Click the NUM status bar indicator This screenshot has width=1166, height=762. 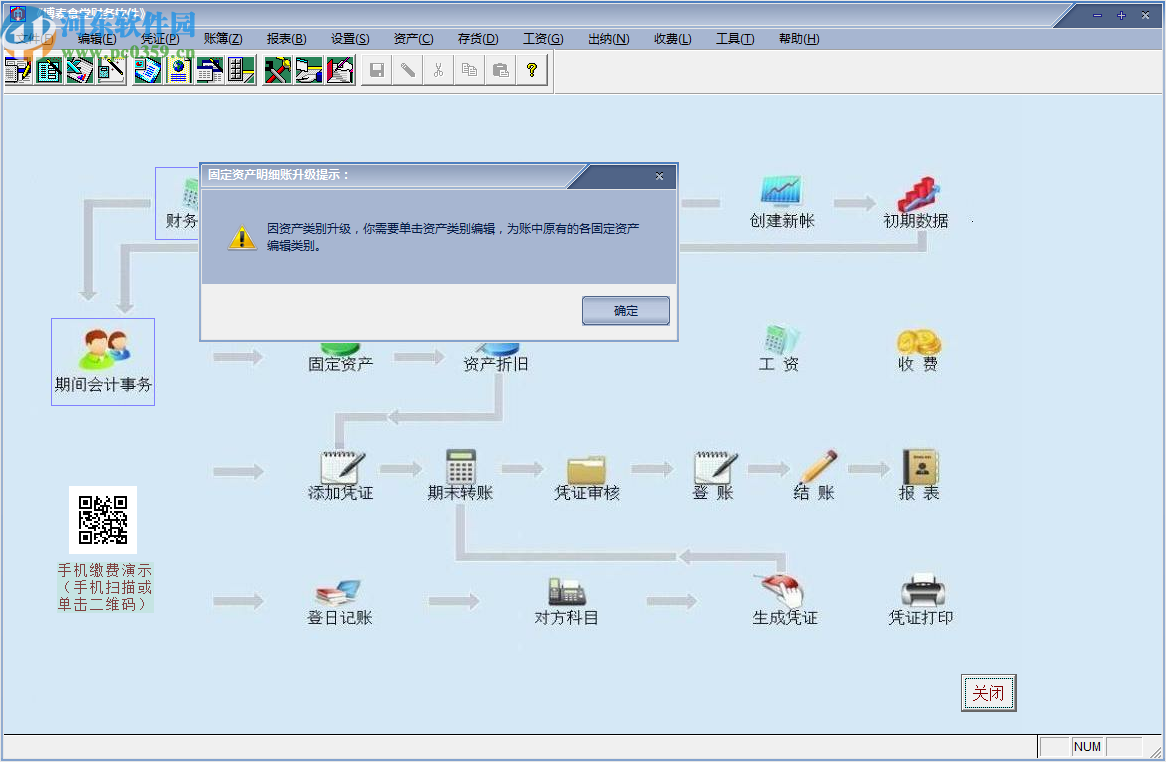coord(1087,746)
